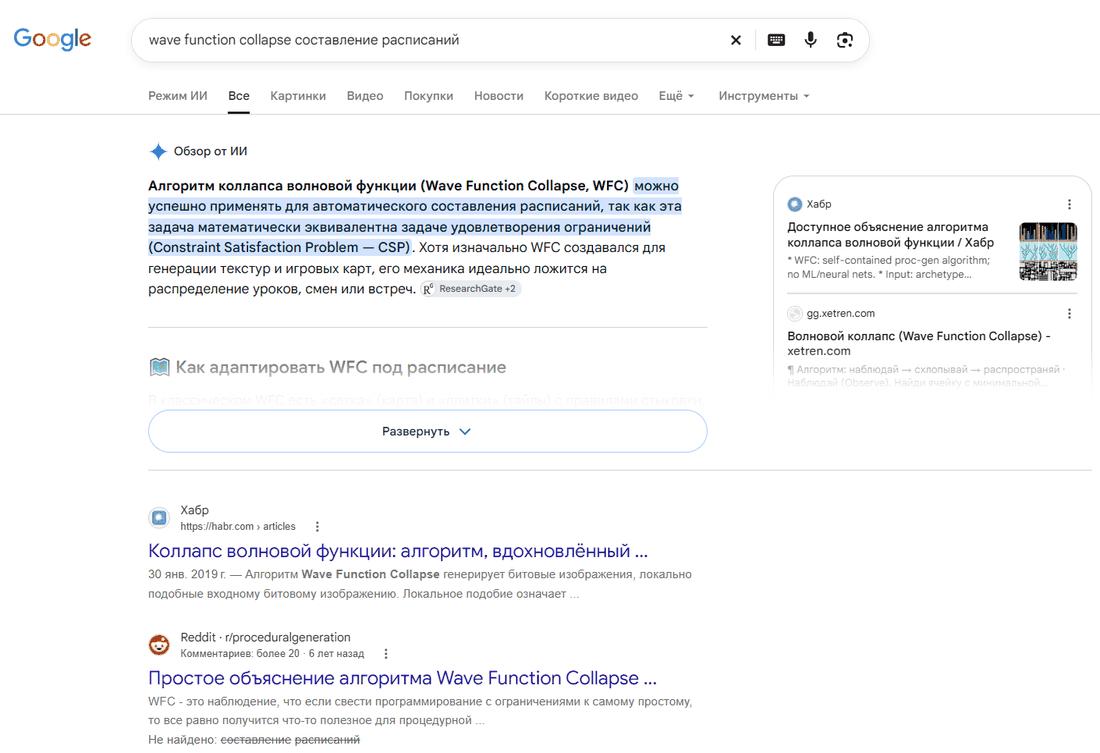1100x753 pixels.
Task: Clear the search query with X icon
Action: pyautogui.click(x=736, y=40)
